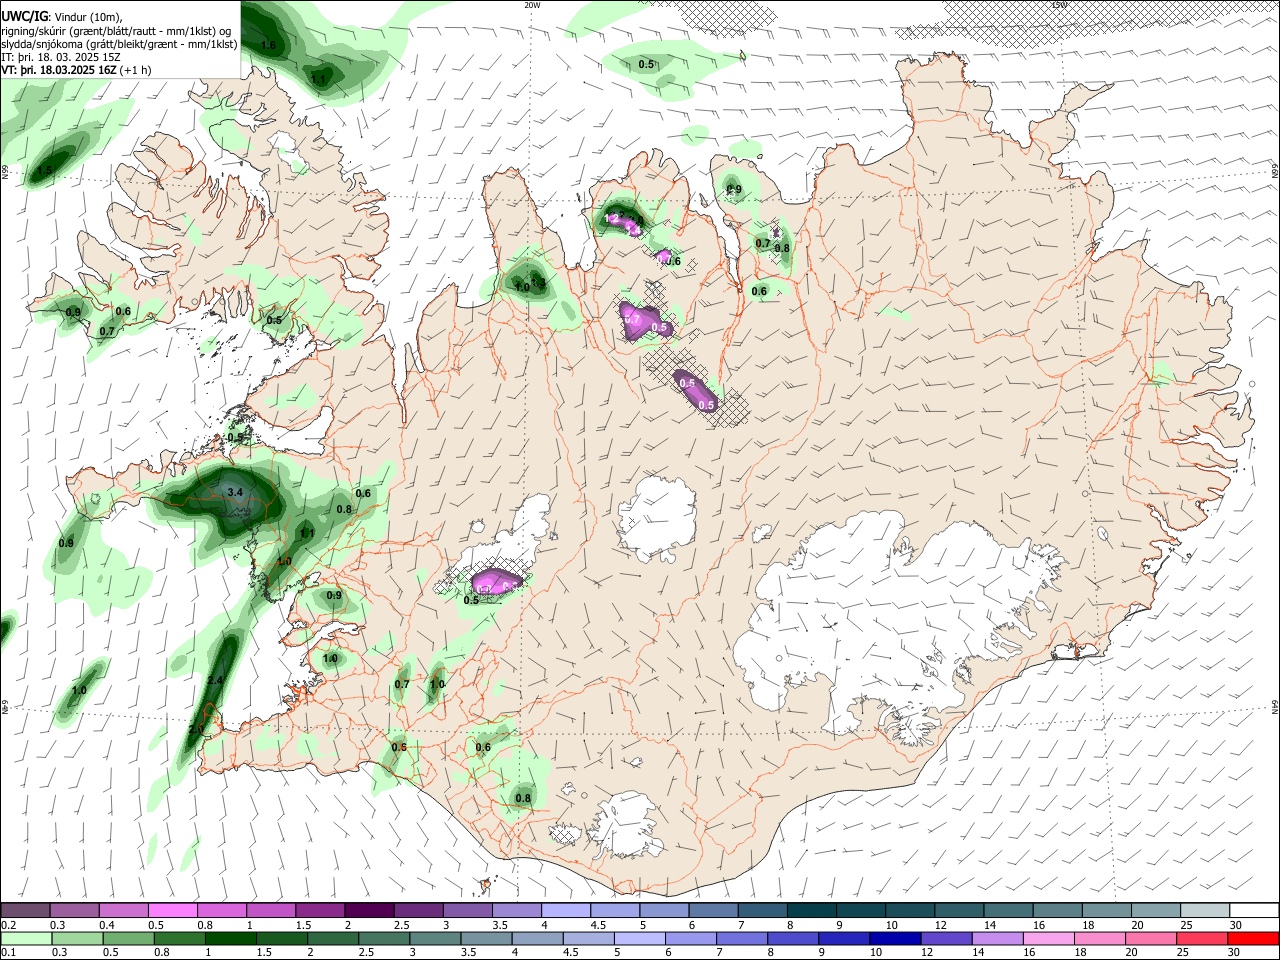Pick the 1.5–2 magenta upper legend swatch
The image size is (1280, 960).
coord(320,910)
